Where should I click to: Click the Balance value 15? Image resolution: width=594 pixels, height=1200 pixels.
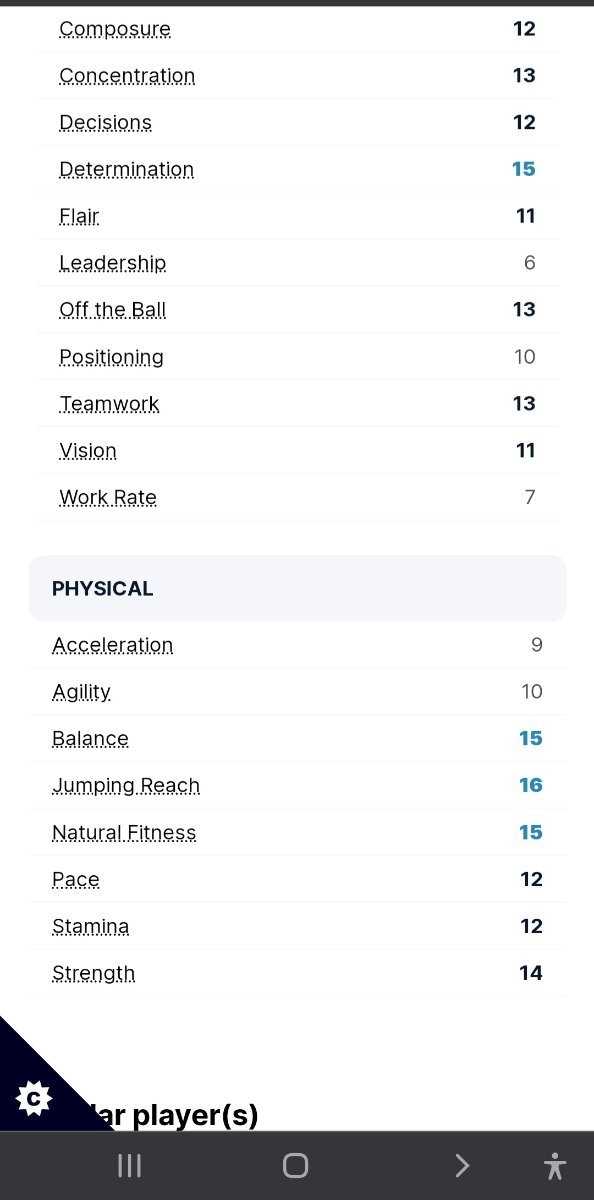point(530,738)
